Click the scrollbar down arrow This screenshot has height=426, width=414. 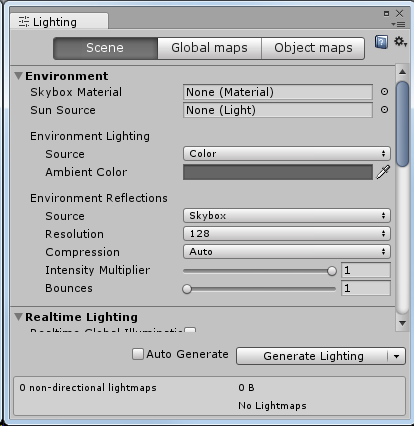tap(402, 323)
